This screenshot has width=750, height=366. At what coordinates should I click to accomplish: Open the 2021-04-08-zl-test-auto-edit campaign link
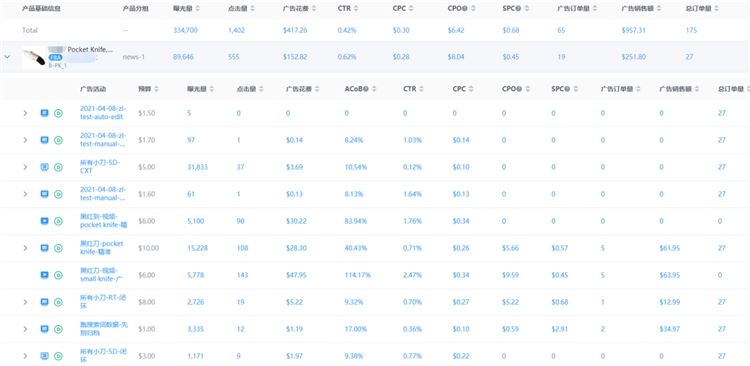click(102, 113)
